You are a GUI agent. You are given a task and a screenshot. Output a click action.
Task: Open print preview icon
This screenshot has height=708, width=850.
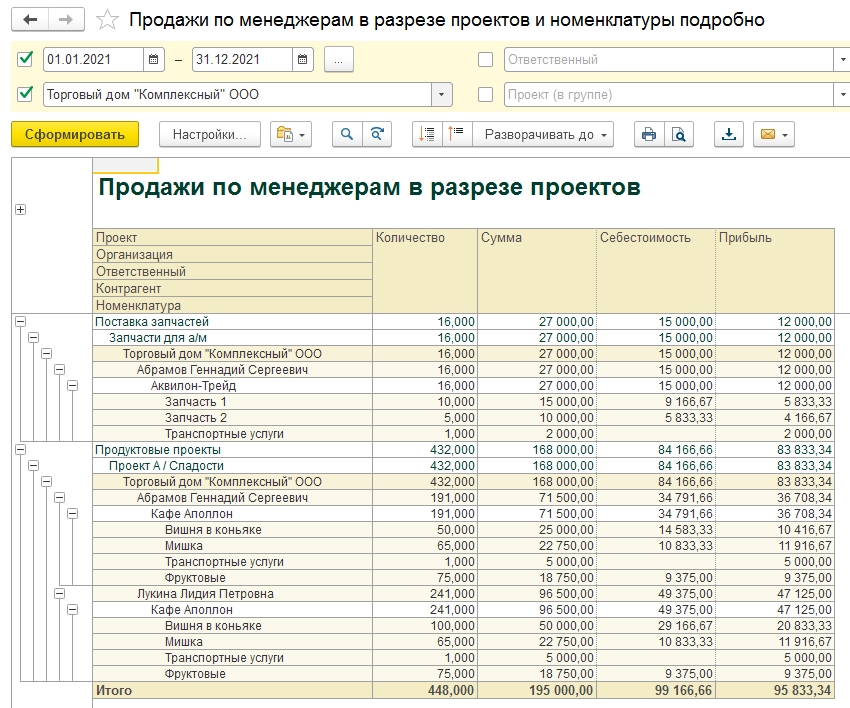tap(679, 134)
